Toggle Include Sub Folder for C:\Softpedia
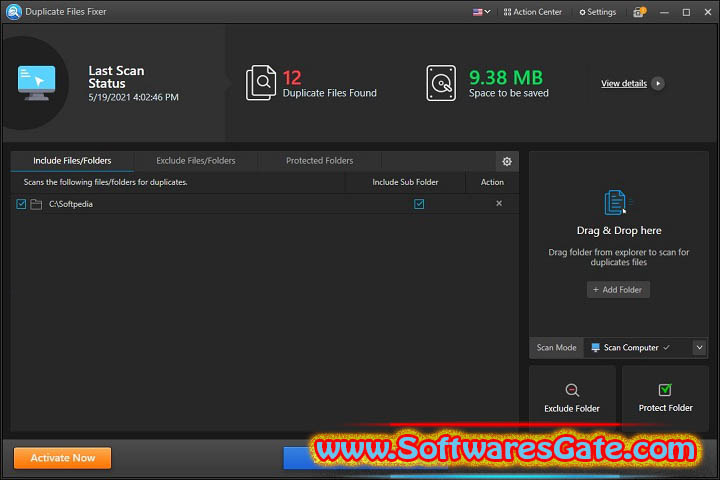This screenshot has width=720, height=480. pyautogui.click(x=419, y=204)
